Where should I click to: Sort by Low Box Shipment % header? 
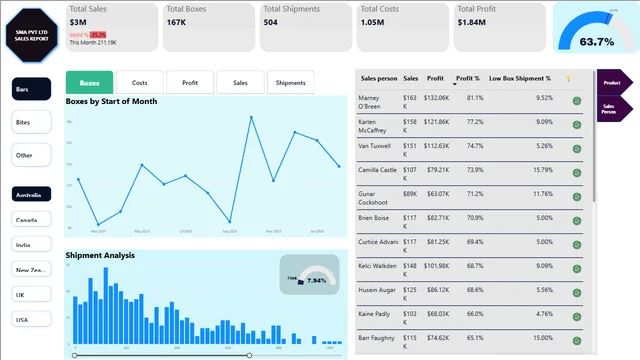point(520,78)
